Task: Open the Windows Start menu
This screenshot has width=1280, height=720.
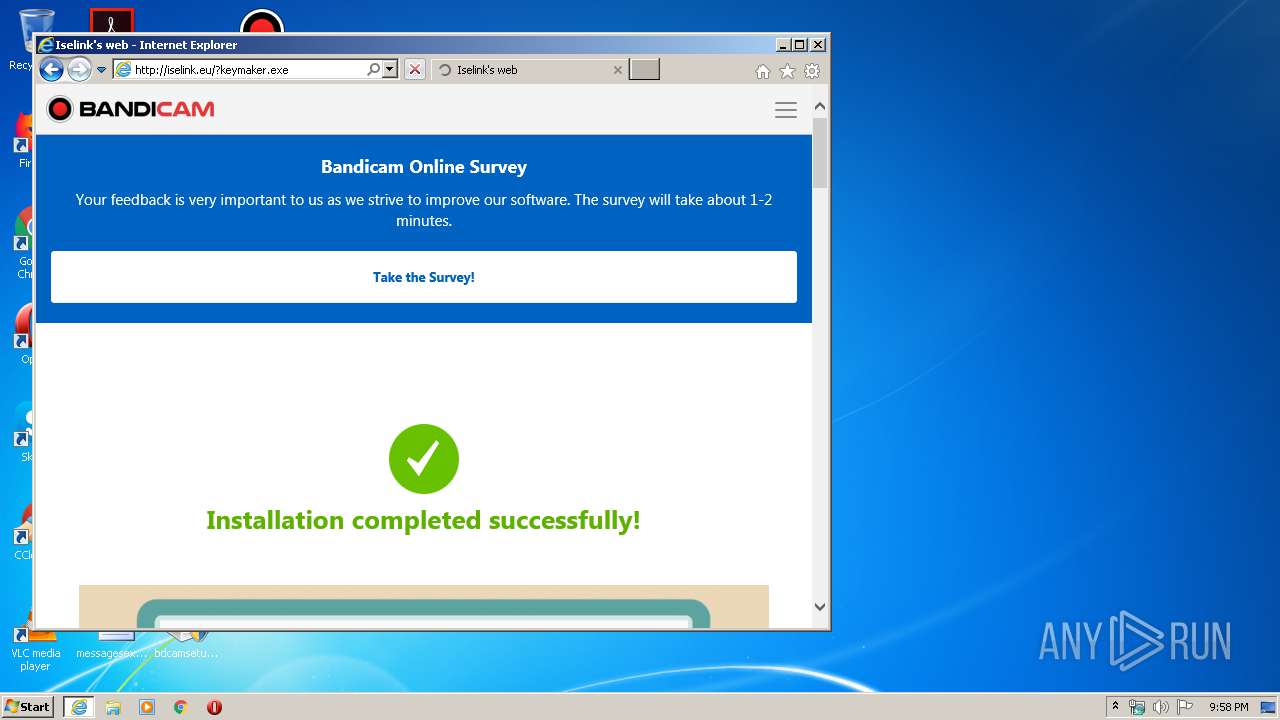Action: 28,707
